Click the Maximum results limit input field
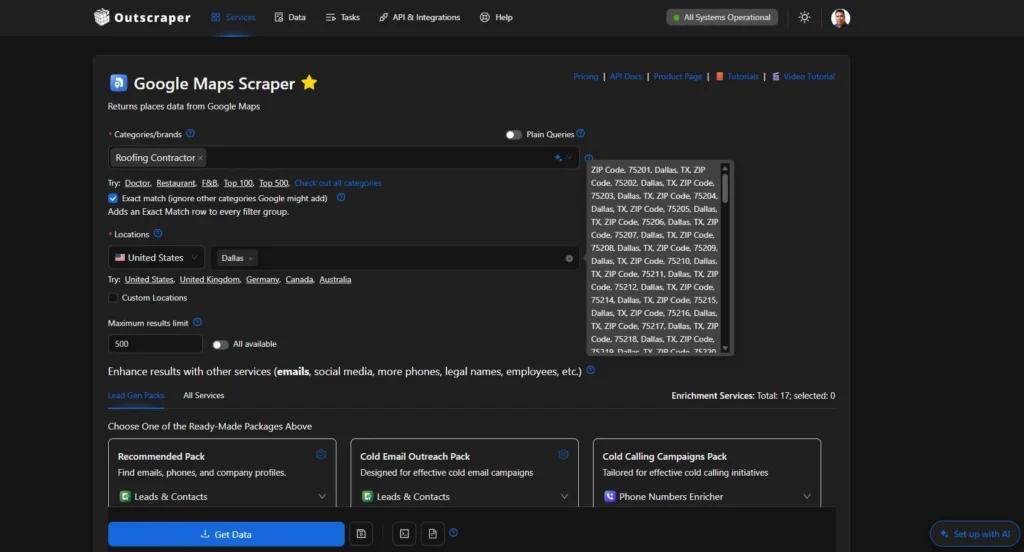This screenshot has width=1024, height=552. point(155,344)
